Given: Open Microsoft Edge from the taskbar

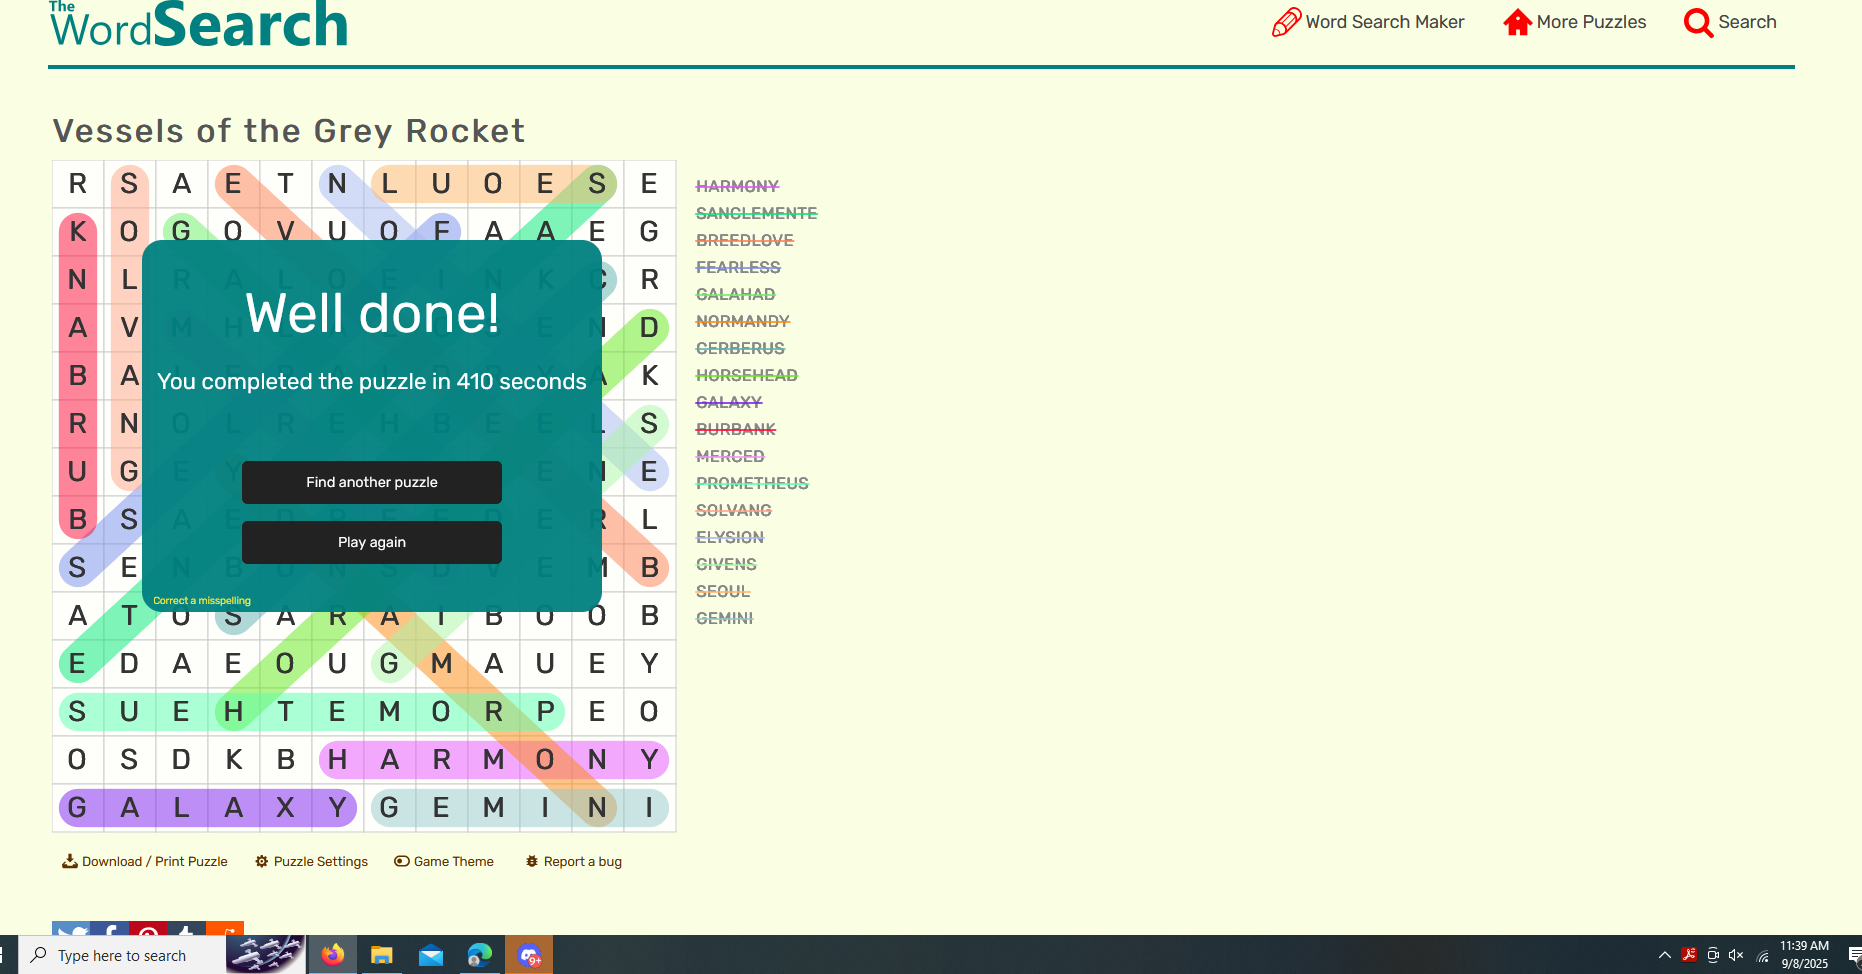Looking at the screenshot, I should pyautogui.click(x=480, y=955).
